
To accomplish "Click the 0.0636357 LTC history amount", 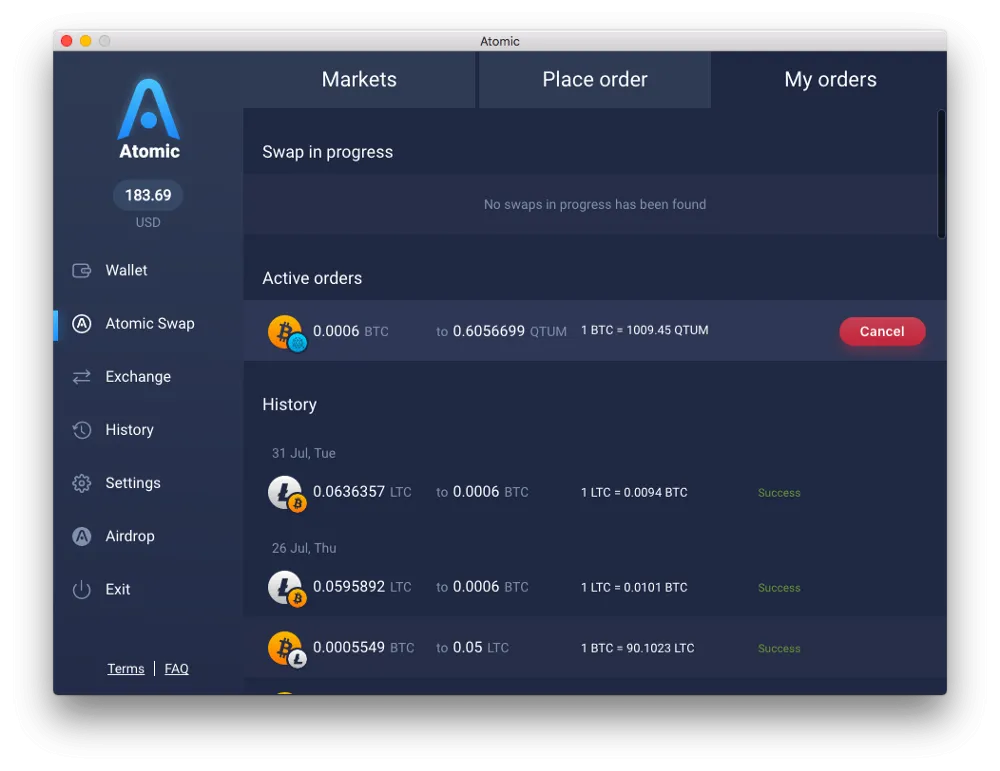I will [x=362, y=492].
